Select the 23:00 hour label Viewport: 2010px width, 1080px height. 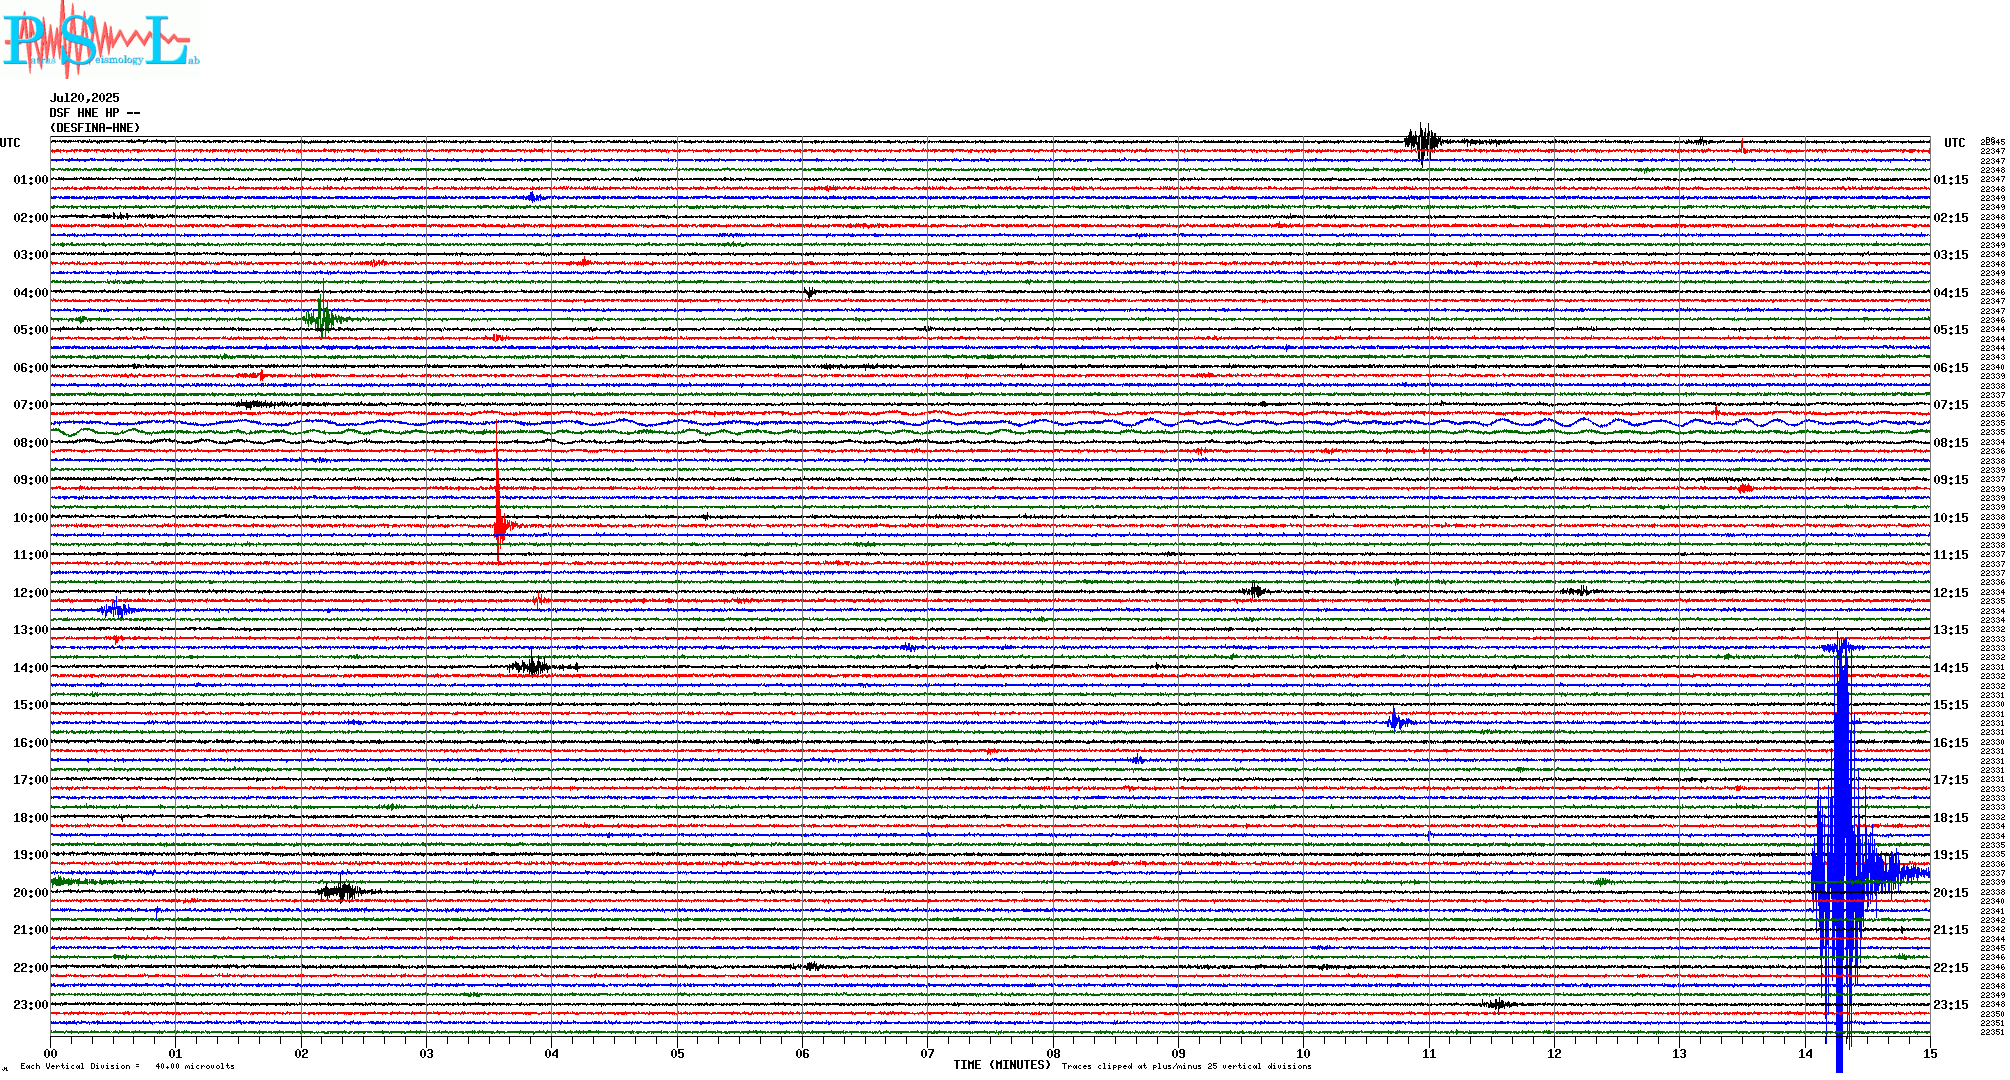31,1005
